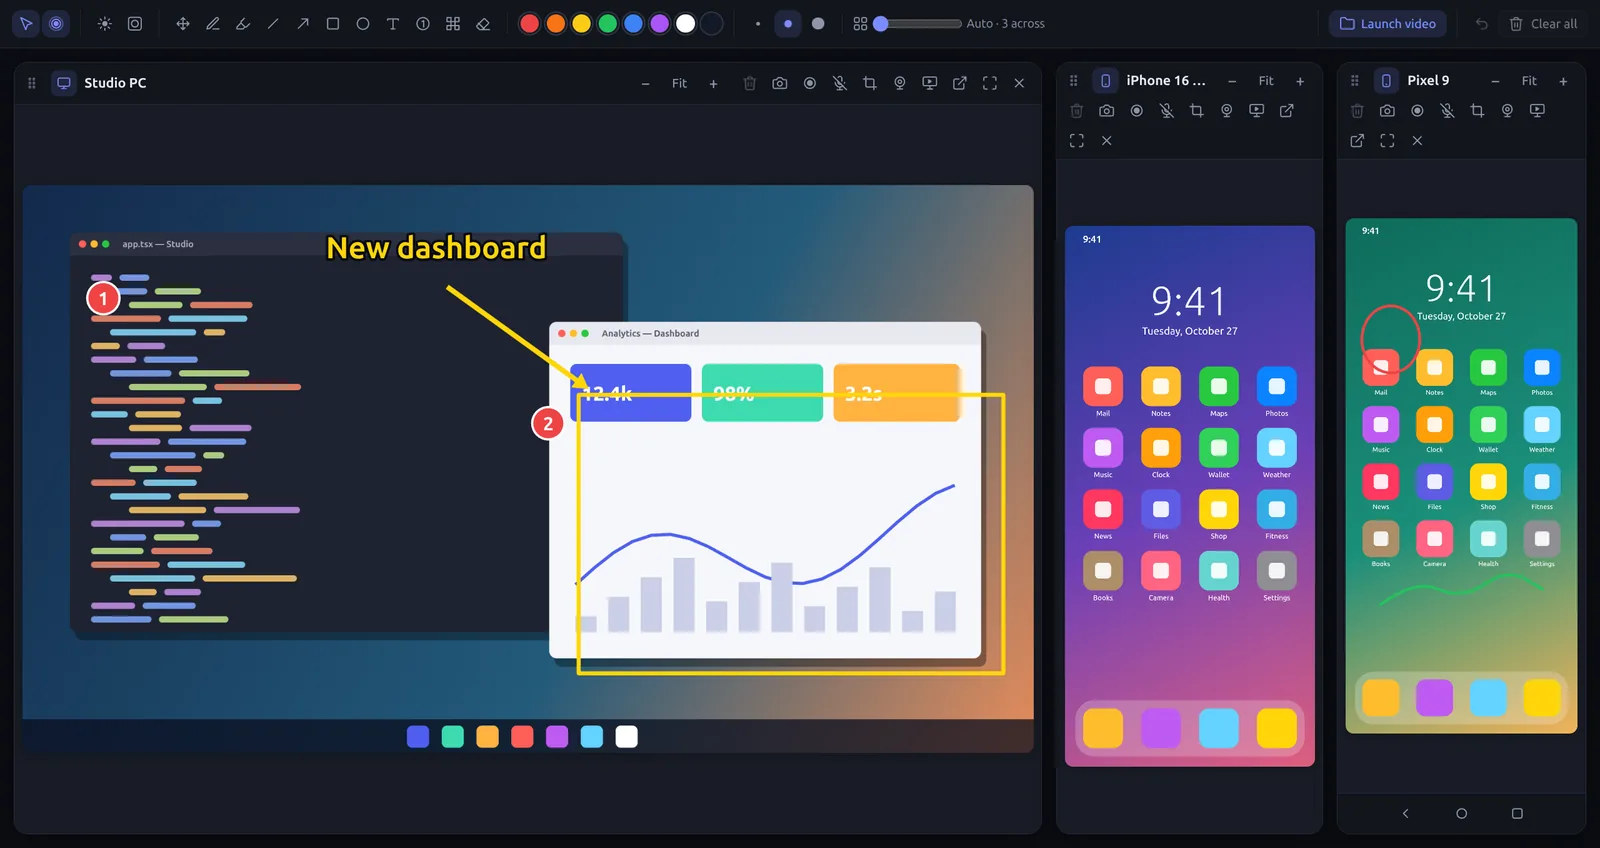
Task: Launch video from toolbar
Action: (x=1388, y=24)
